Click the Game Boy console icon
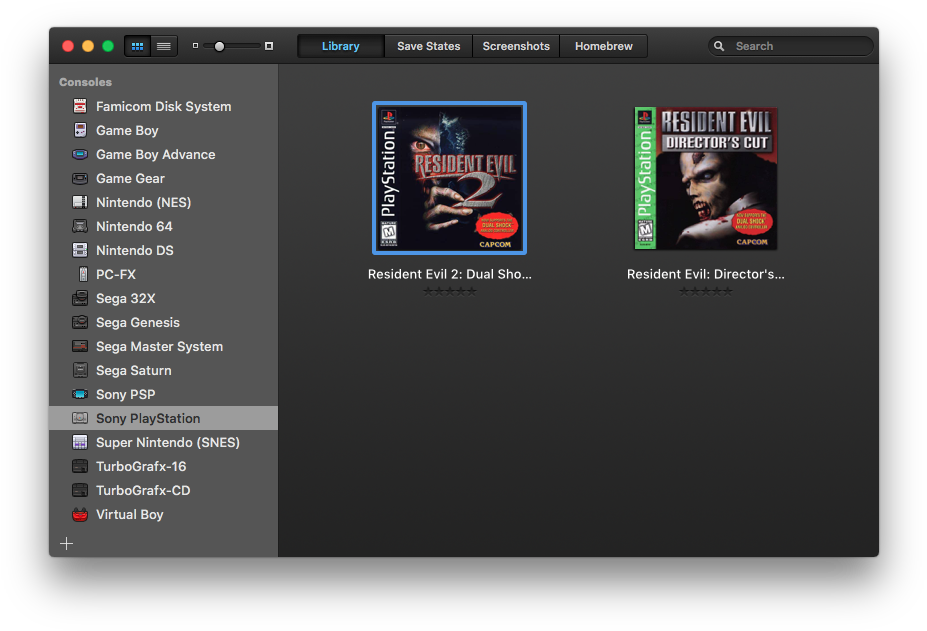 click(x=80, y=130)
